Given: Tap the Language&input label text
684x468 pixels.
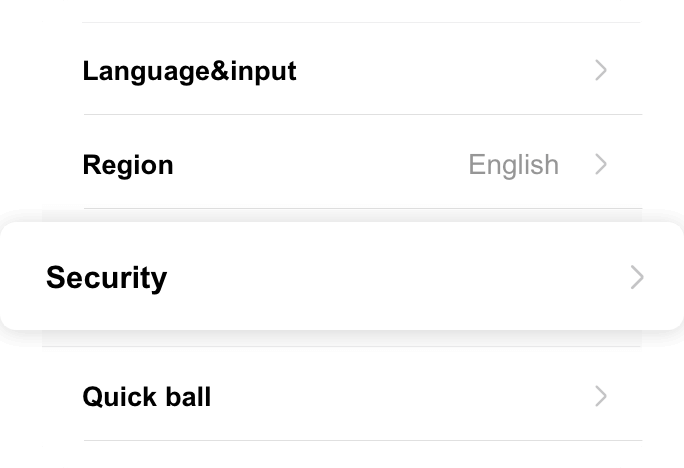Looking at the screenshot, I should point(189,71).
